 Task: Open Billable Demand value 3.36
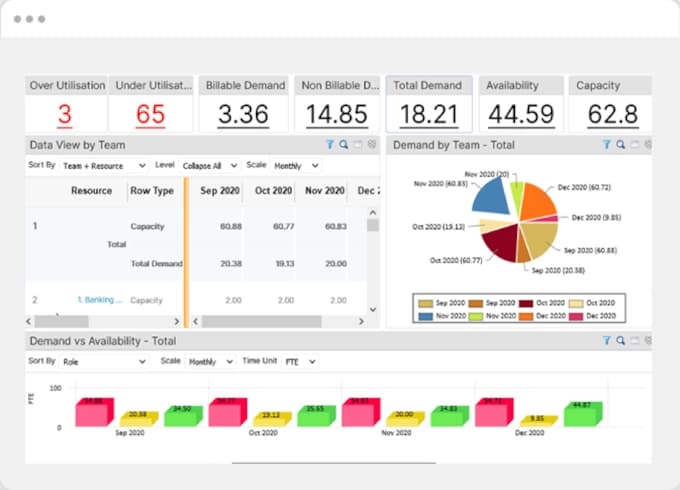click(243, 114)
